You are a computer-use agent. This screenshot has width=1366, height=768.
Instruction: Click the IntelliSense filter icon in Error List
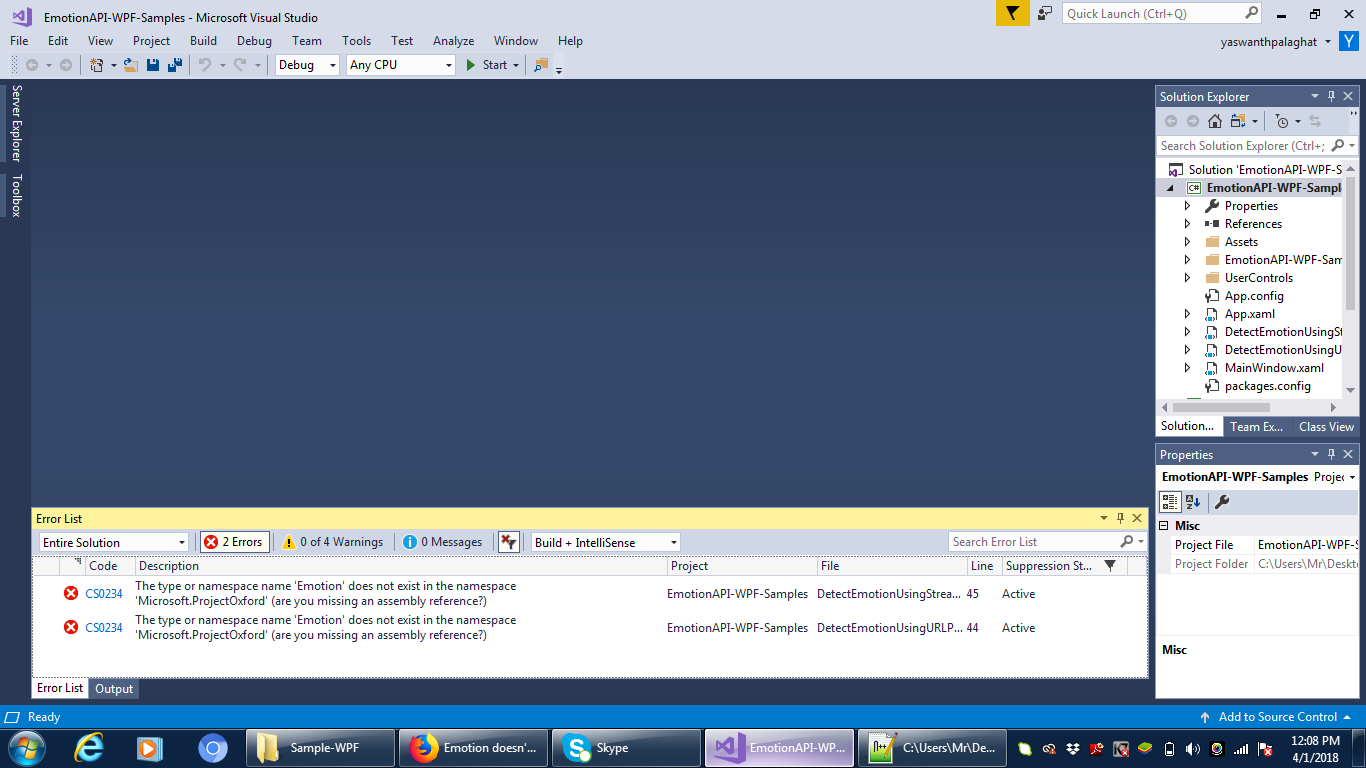(x=508, y=541)
